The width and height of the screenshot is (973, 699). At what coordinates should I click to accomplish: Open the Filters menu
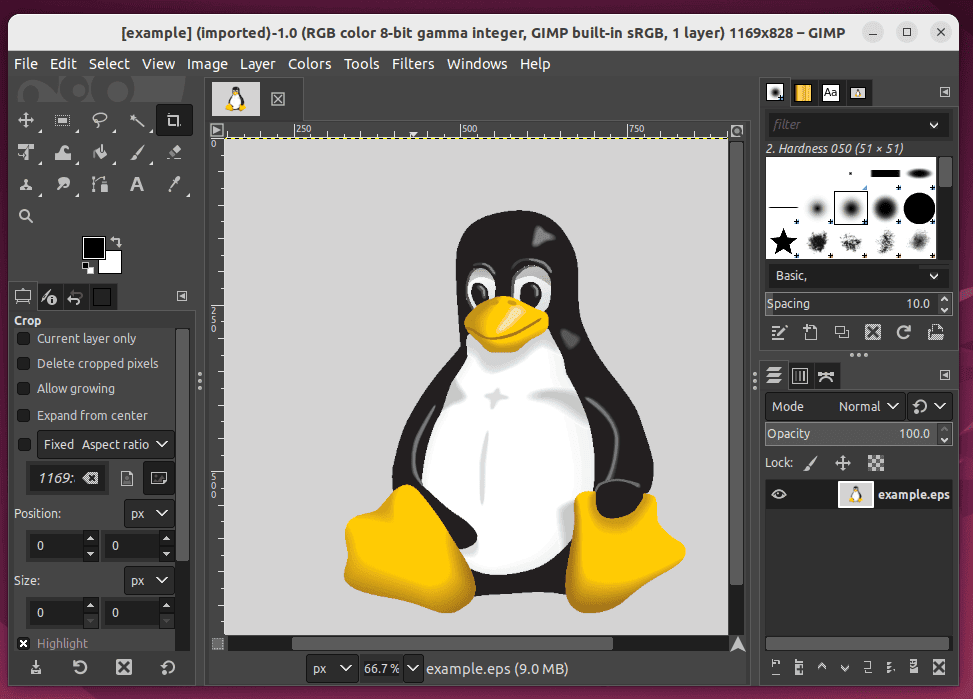(x=413, y=63)
